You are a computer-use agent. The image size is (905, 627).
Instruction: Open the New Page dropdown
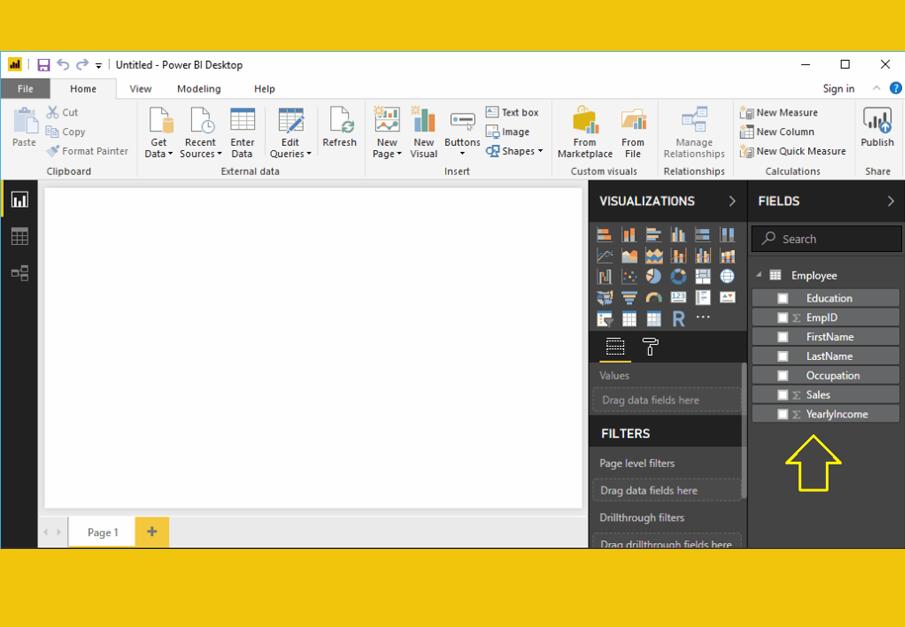click(387, 133)
